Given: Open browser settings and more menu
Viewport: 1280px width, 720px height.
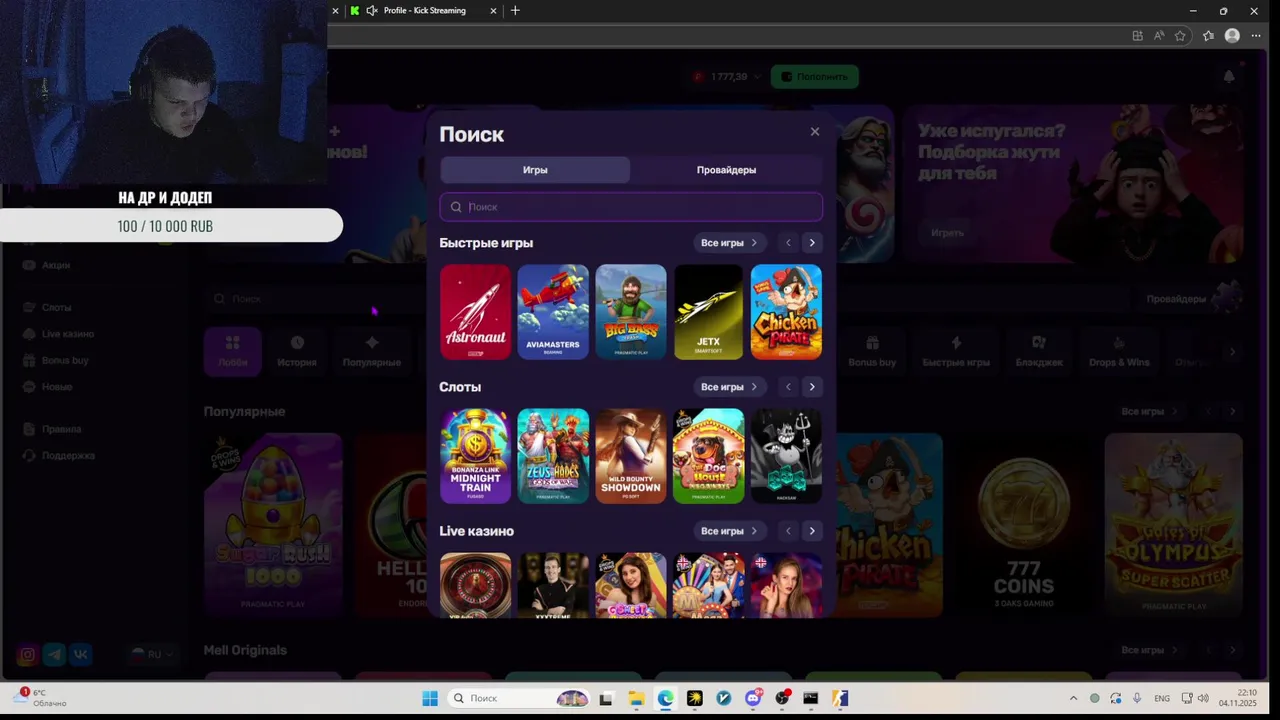Looking at the screenshot, I should (x=1256, y=36).
